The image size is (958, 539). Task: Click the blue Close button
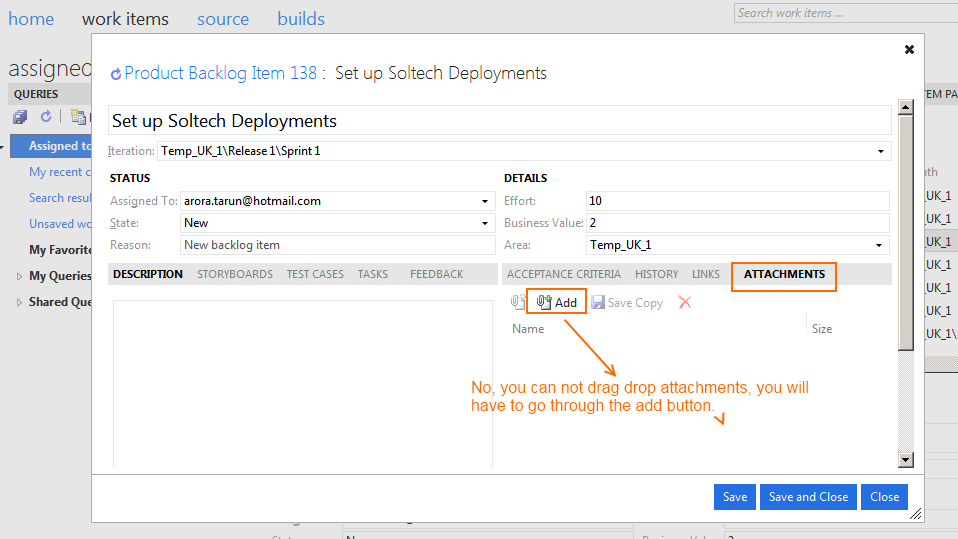[x=884, y=497]
